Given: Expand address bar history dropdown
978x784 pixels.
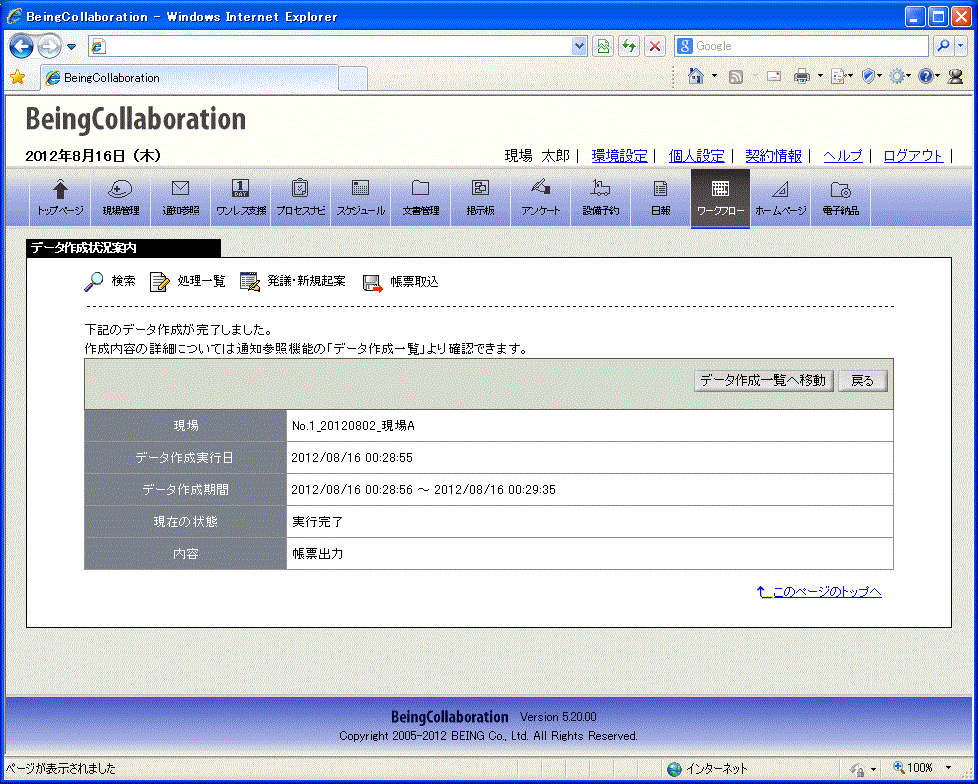Looking at the screenshot, I should pos(579,46).
